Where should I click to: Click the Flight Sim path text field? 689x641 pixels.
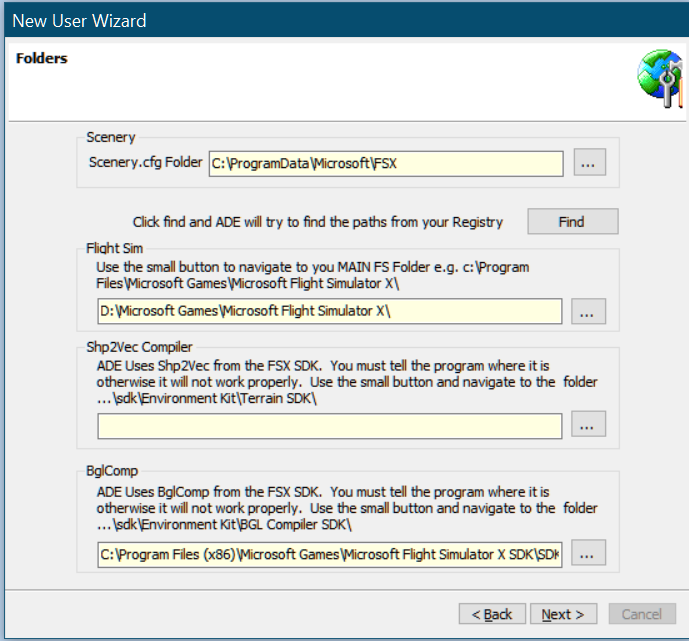(x=329, y=312)
